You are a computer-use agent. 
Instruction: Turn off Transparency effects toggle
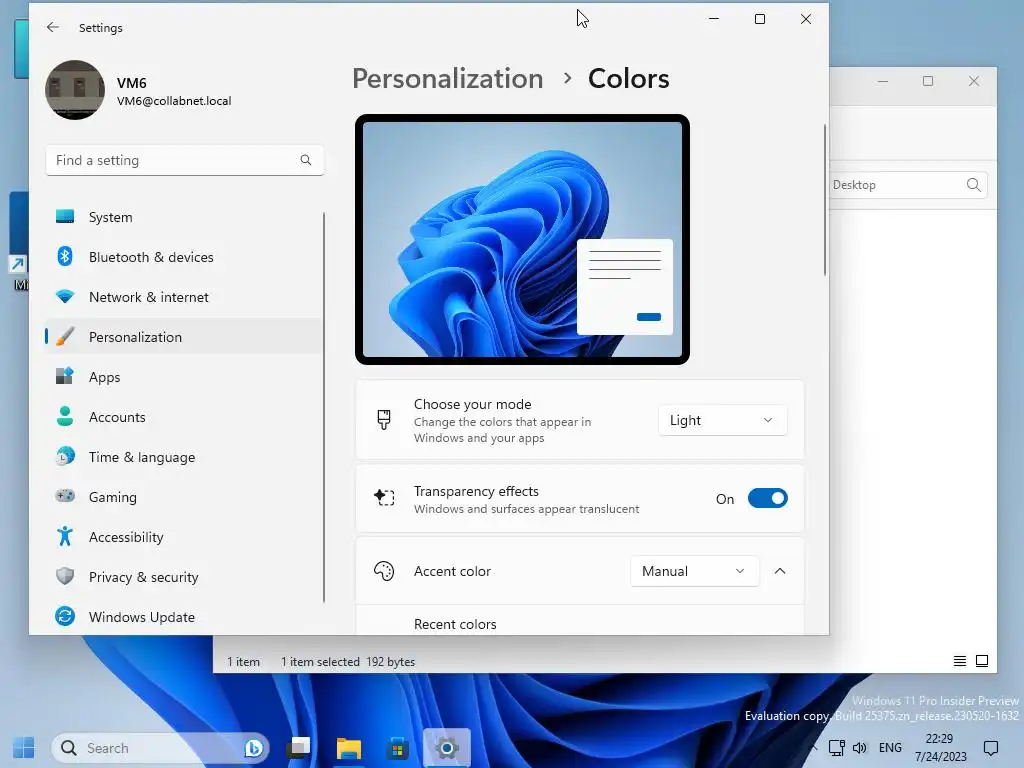coord(767,498)
